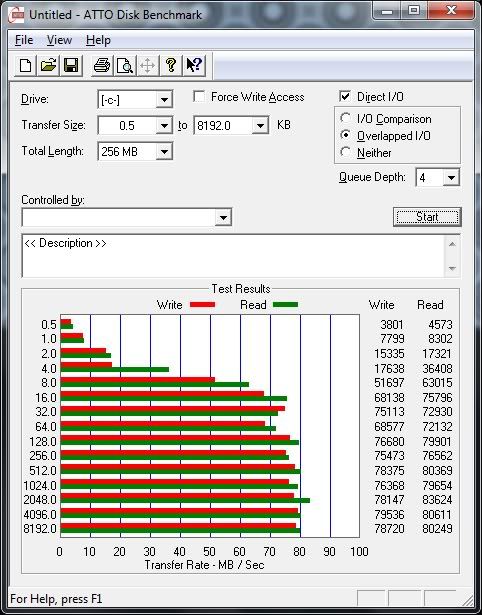Open the View menu
The image size is (482, 615).
[x=59, y=40]
